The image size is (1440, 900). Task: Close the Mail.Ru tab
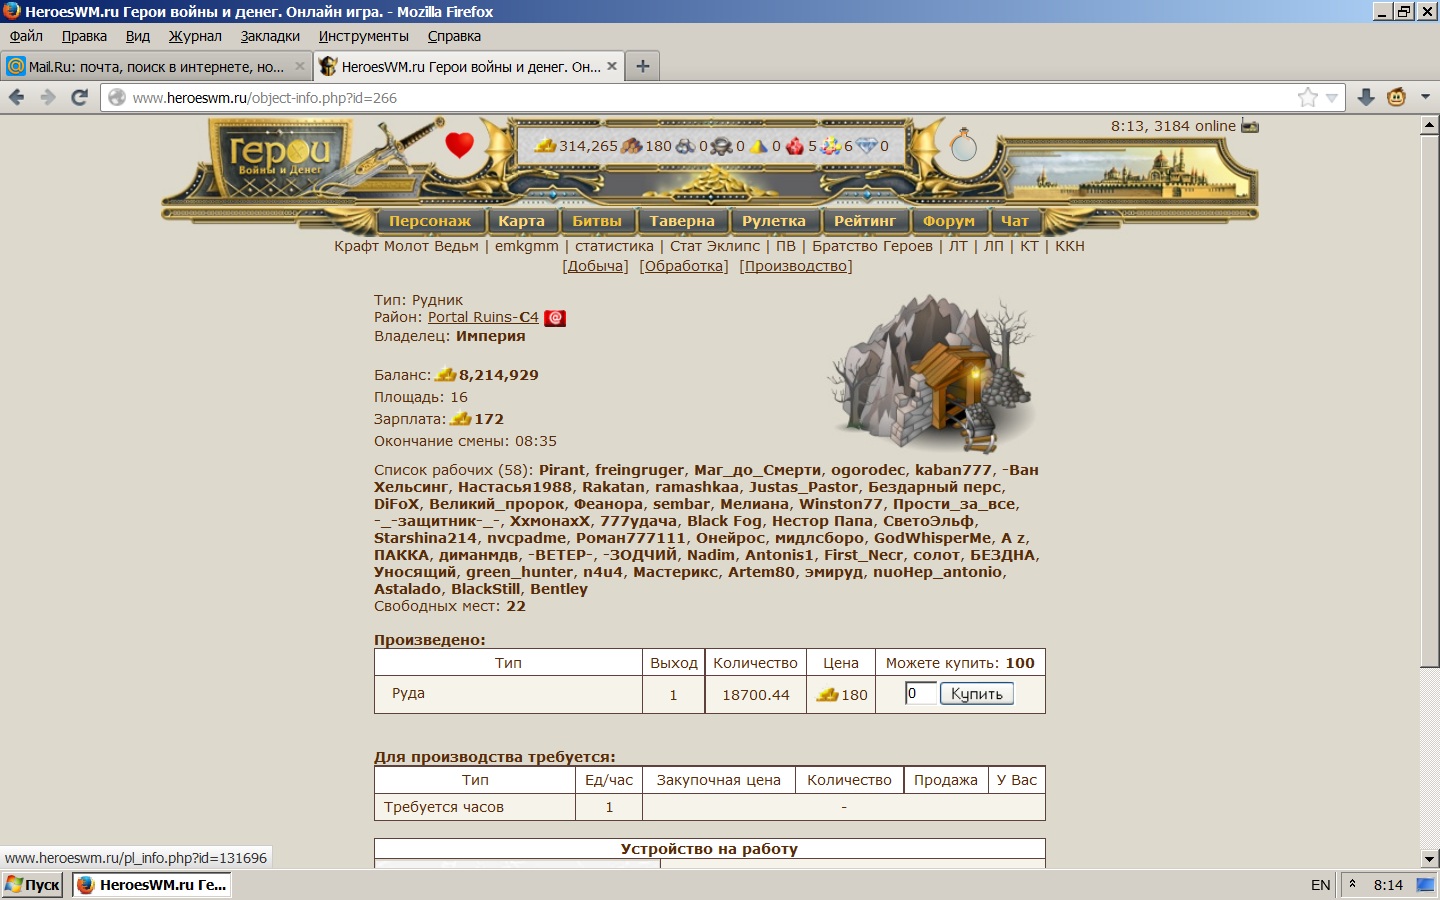[299, 66]
